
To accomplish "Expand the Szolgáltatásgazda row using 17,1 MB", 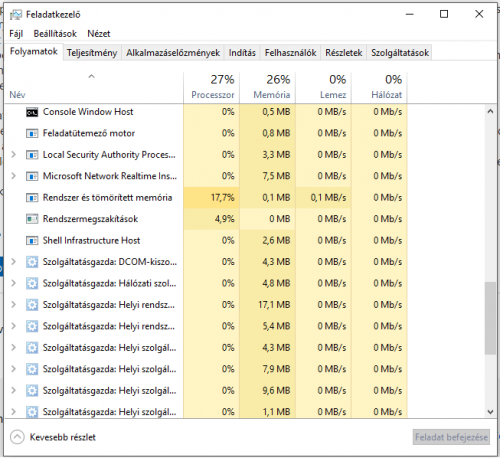I will pos(13,305).
